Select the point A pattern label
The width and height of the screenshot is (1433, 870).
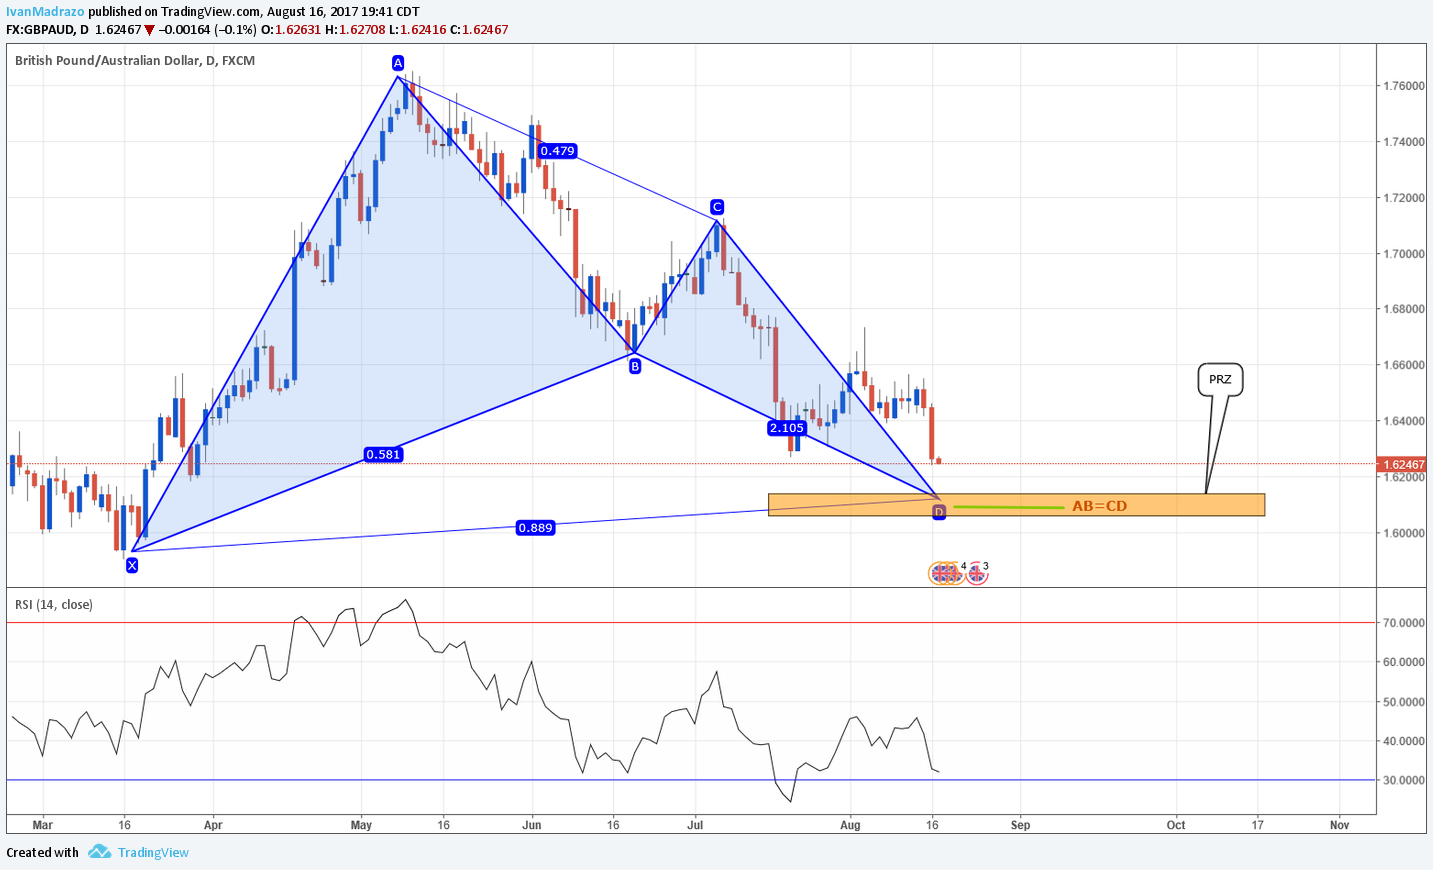[398, 63]
